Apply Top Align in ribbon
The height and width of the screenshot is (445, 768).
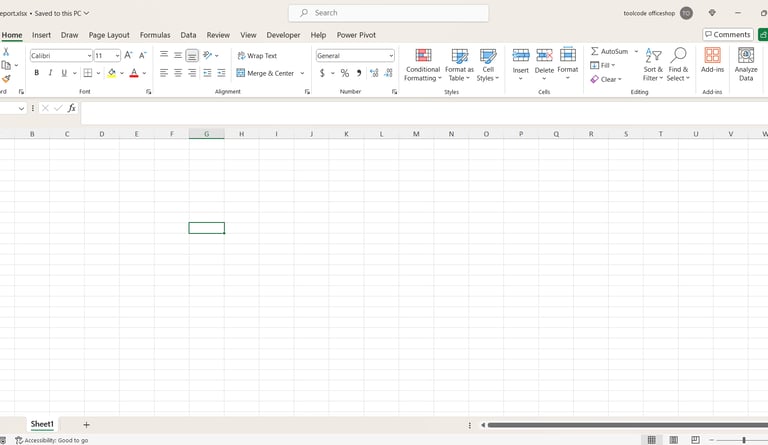click(164, 55)
